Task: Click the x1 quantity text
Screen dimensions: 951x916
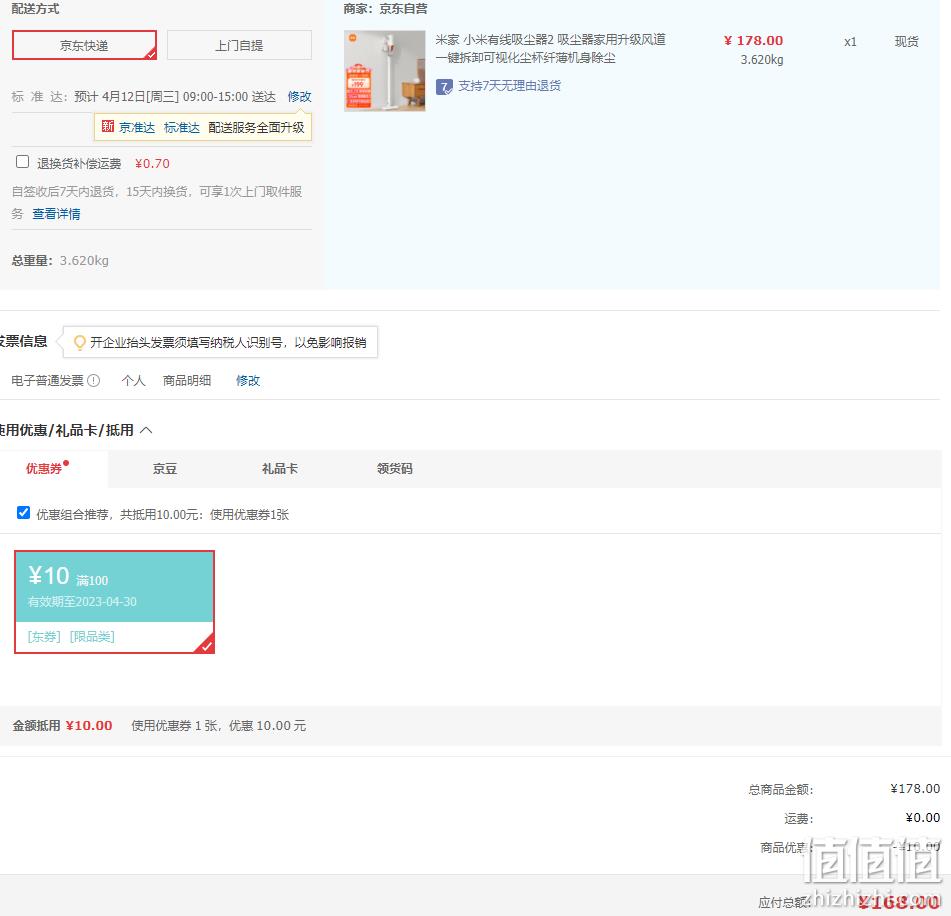Action: click(850, 42)
